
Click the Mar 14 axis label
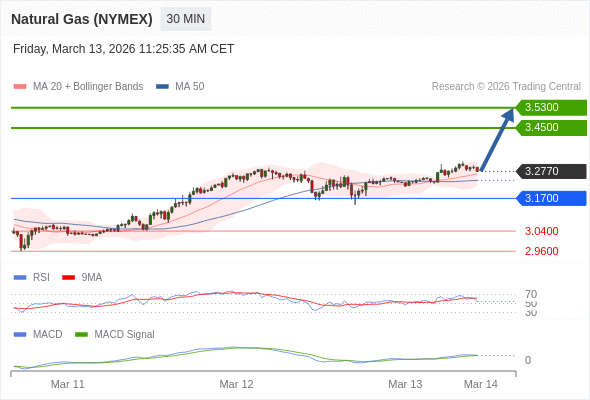click(x=481, y=384)
